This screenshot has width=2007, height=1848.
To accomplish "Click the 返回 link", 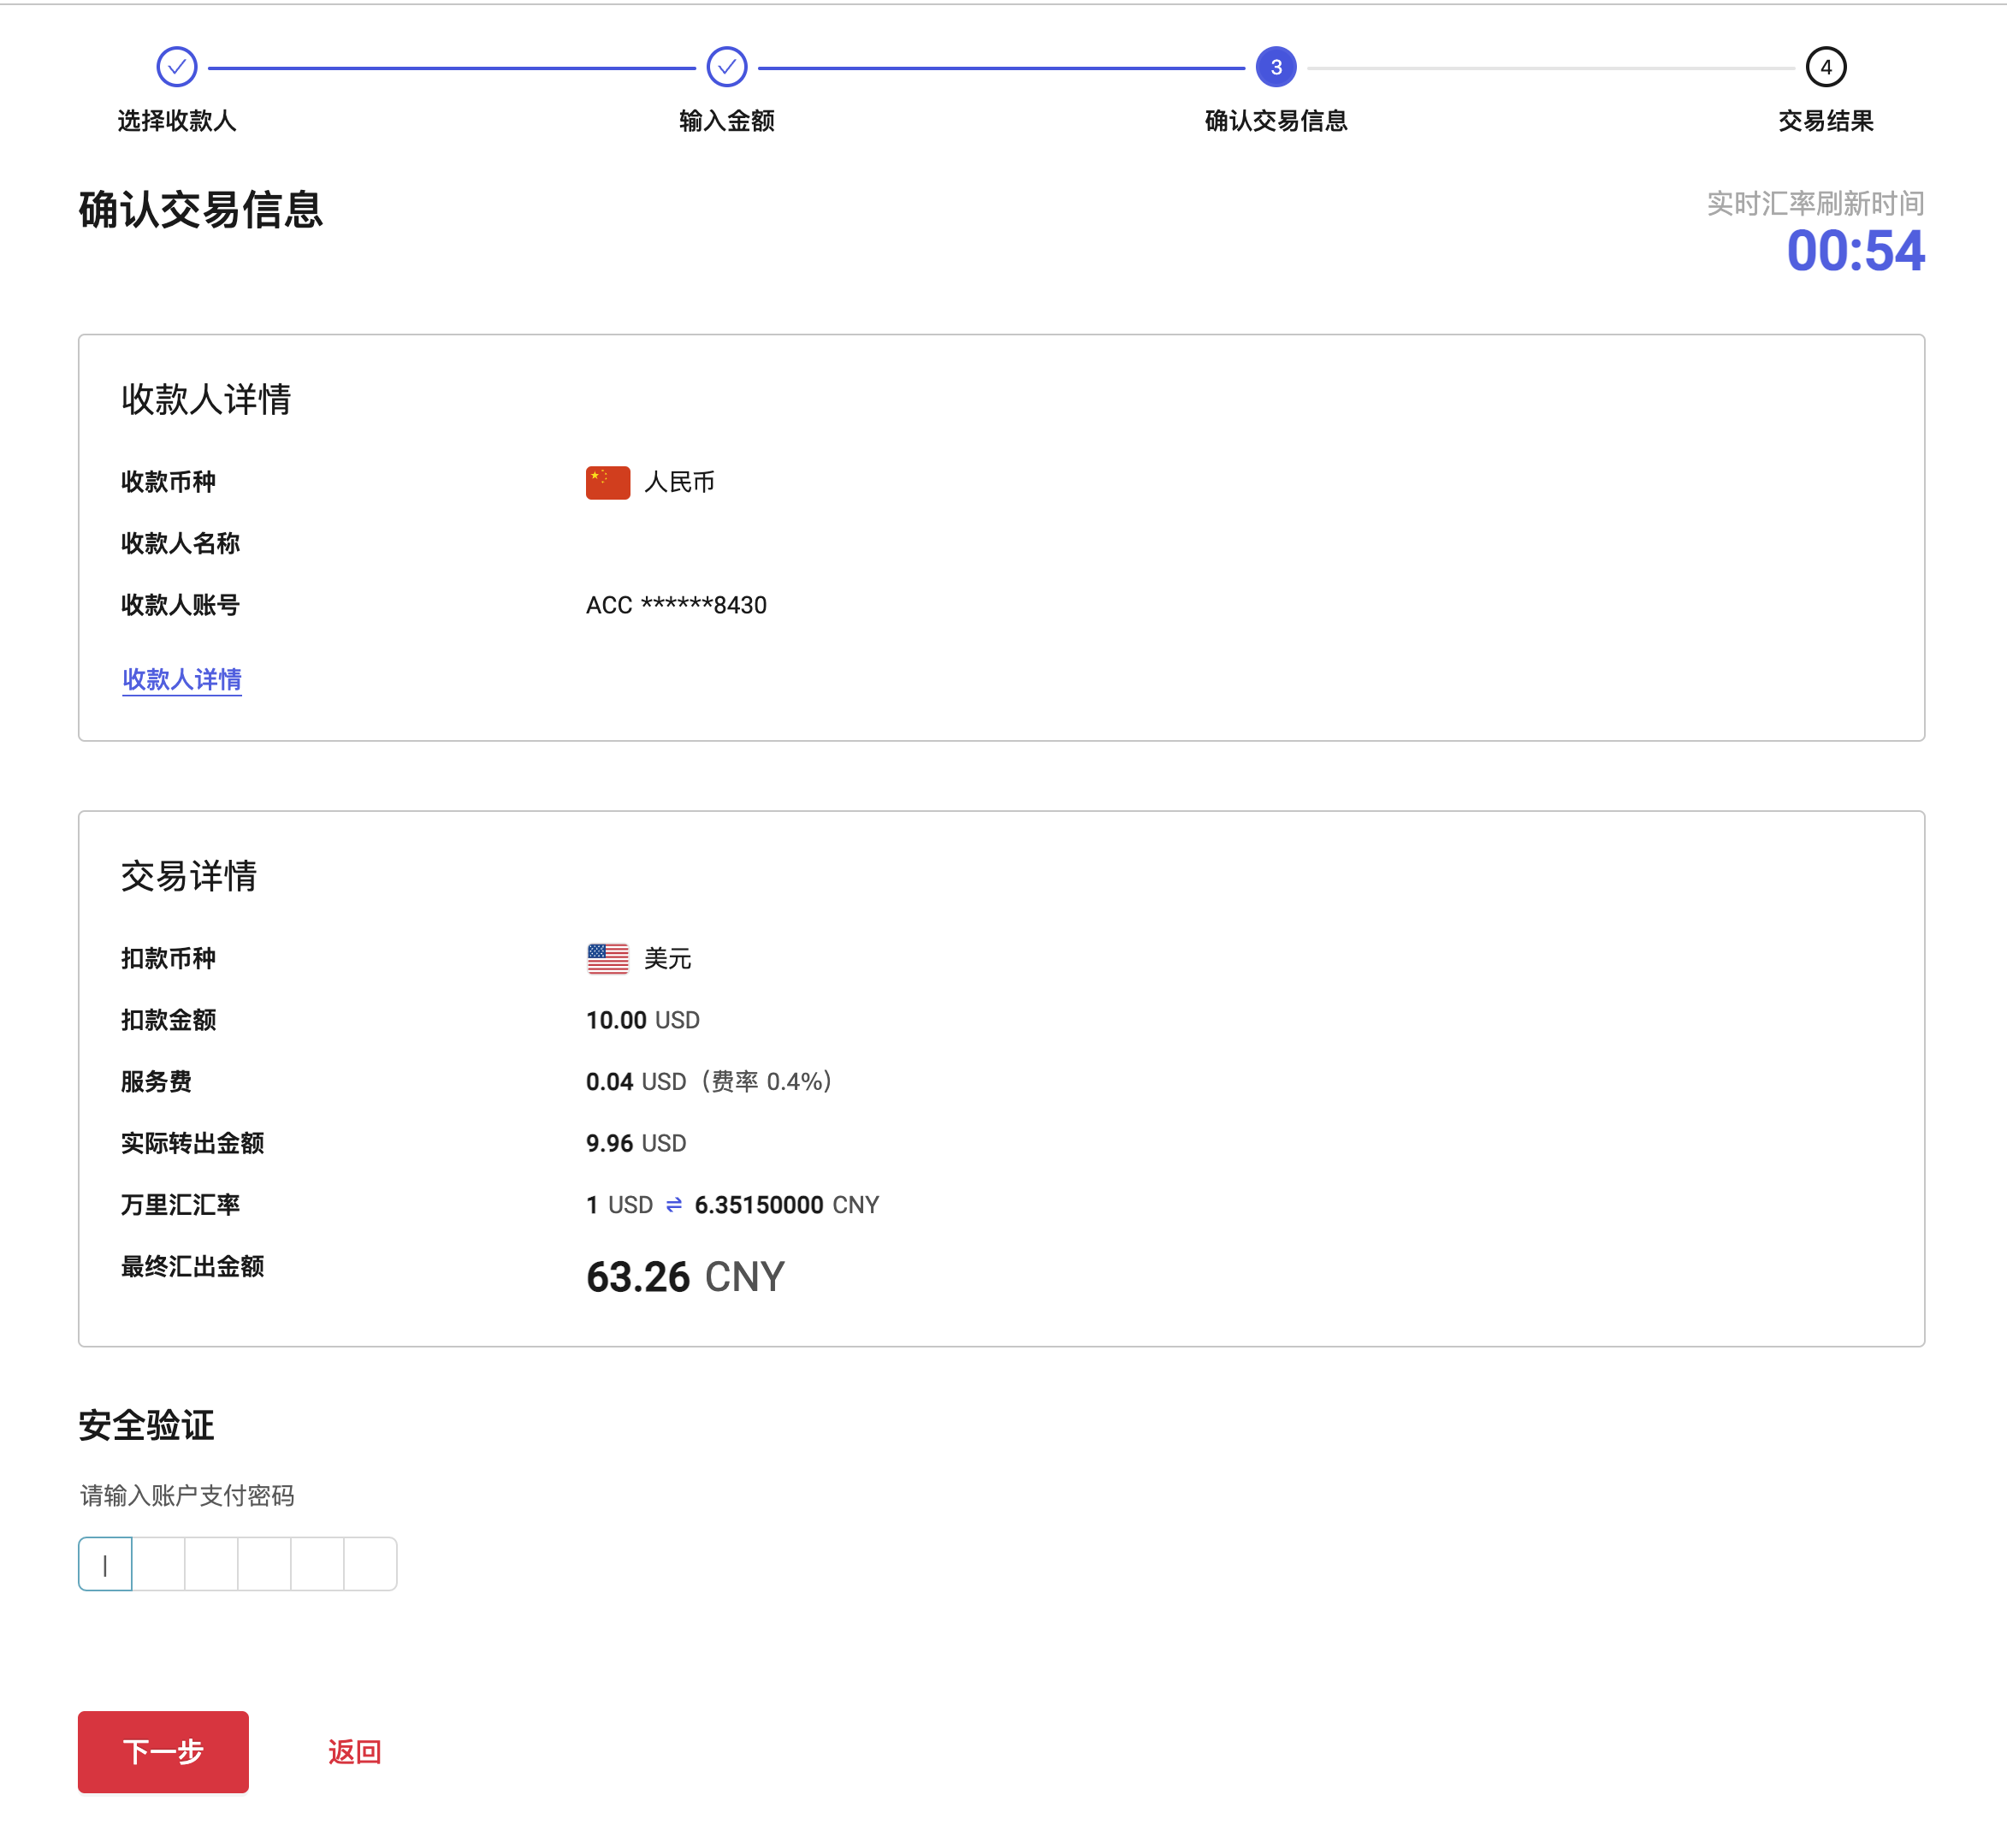I will pos(354,1752).
